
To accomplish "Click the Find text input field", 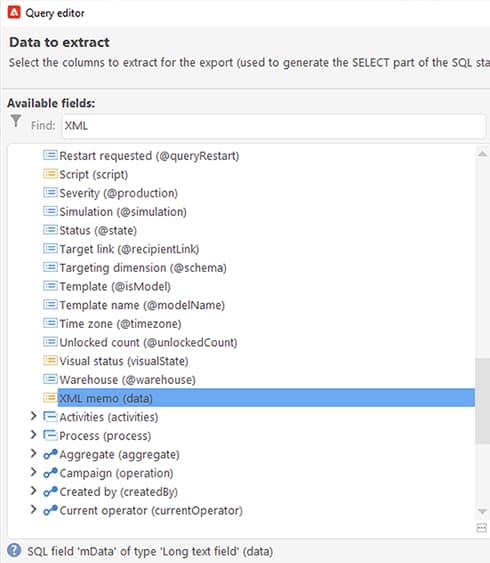I will pyautogui.click(x=274, y=126).
